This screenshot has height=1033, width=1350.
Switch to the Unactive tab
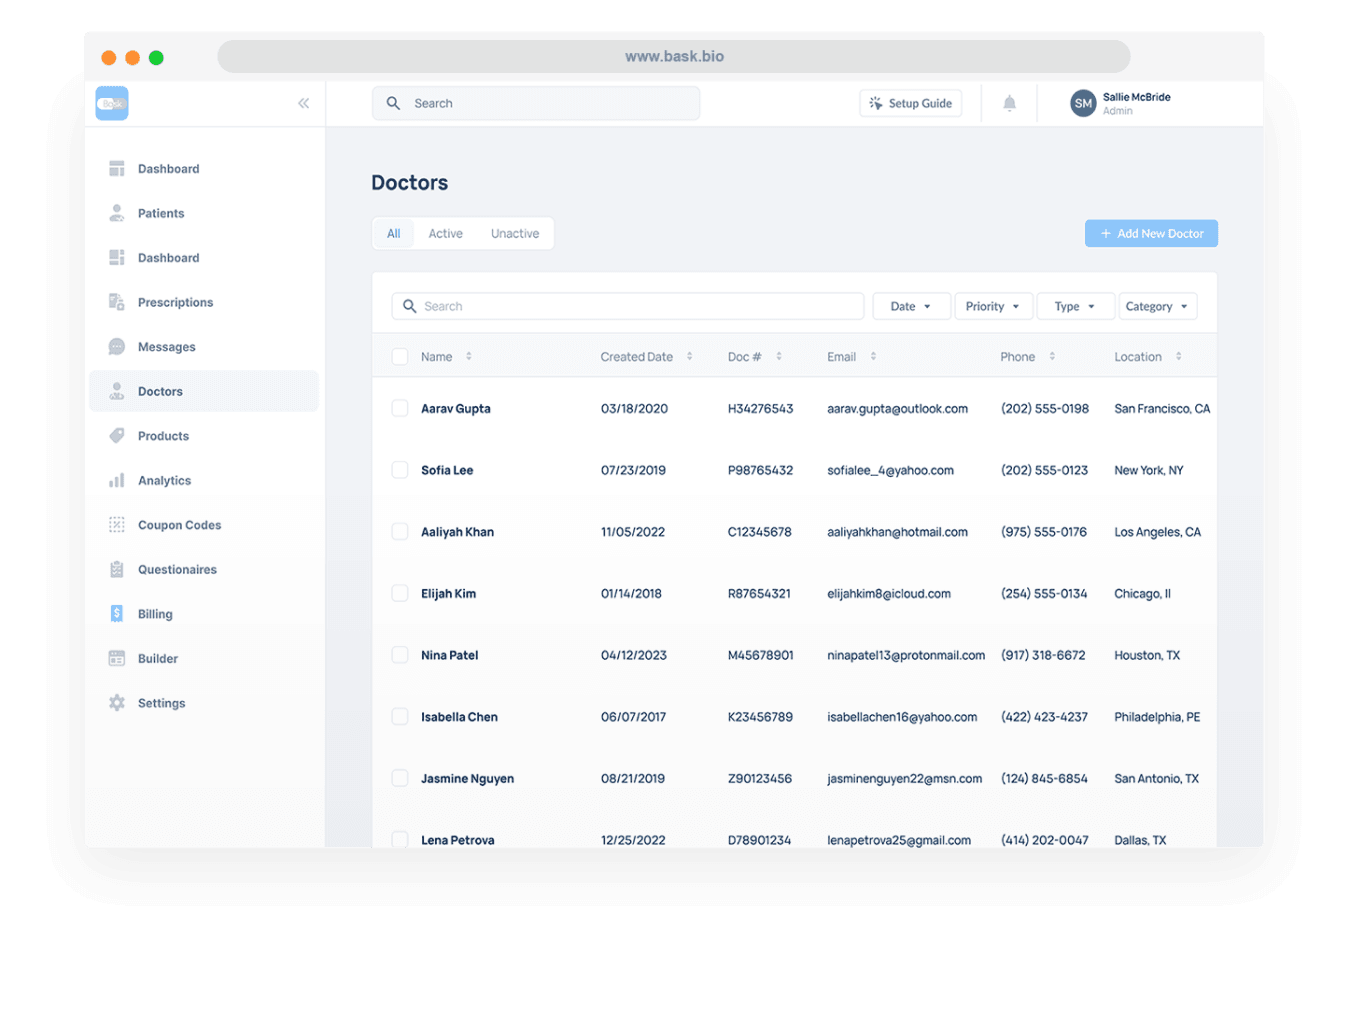click(x=514, y=234)
